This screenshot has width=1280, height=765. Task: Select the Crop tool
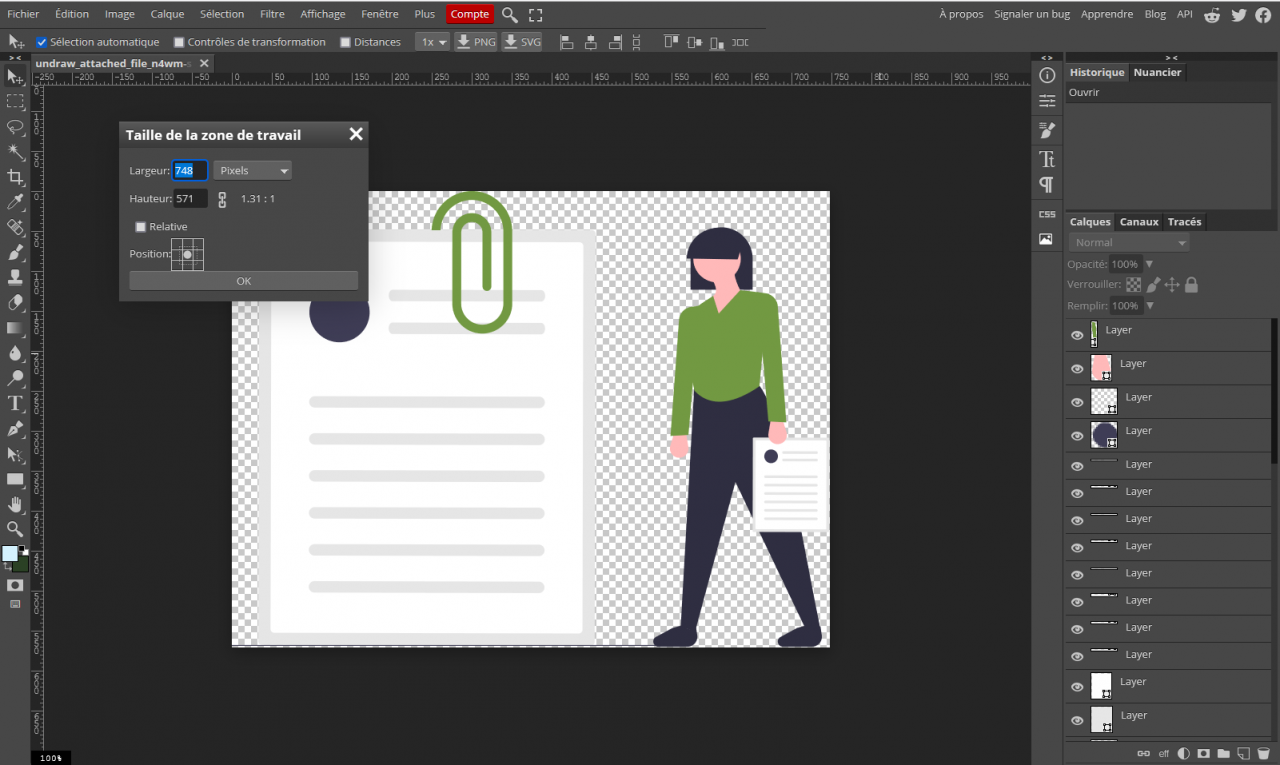tap(15, 177)
